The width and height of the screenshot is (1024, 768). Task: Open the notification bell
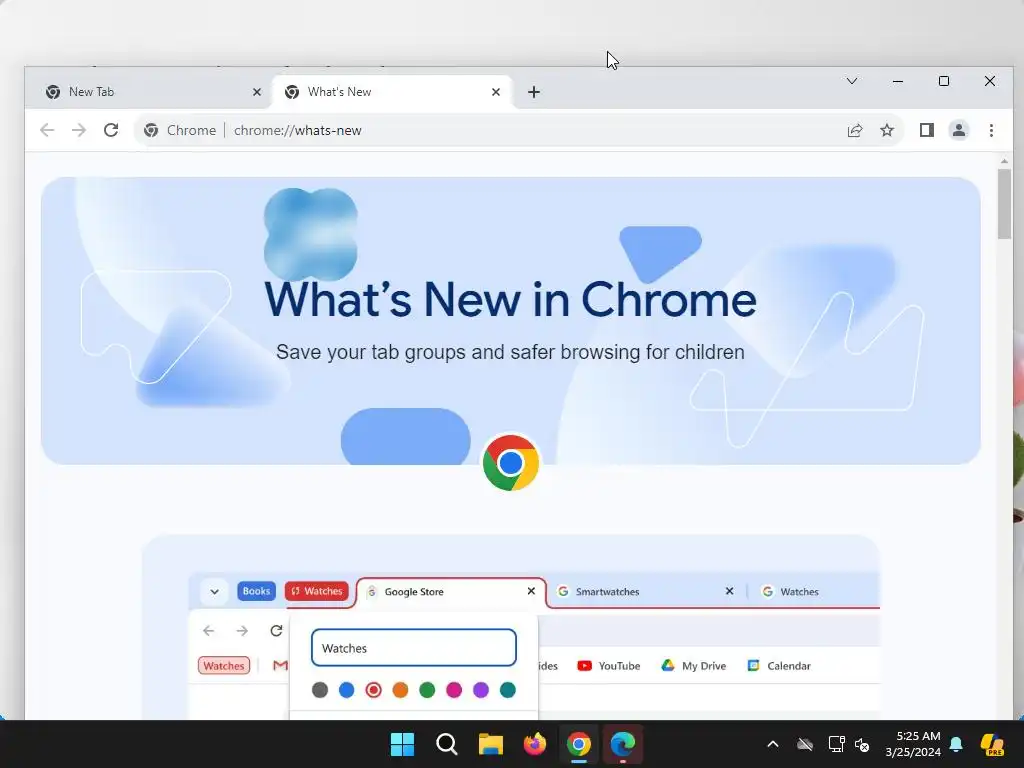956,744
